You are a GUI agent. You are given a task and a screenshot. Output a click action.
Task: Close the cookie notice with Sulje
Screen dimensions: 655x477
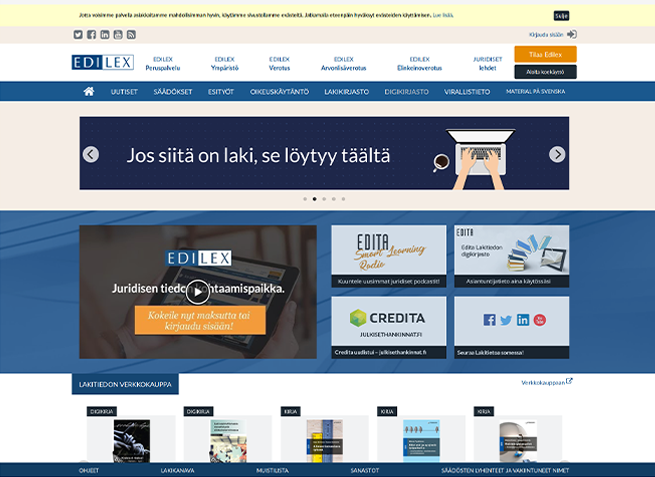point(561,16)
